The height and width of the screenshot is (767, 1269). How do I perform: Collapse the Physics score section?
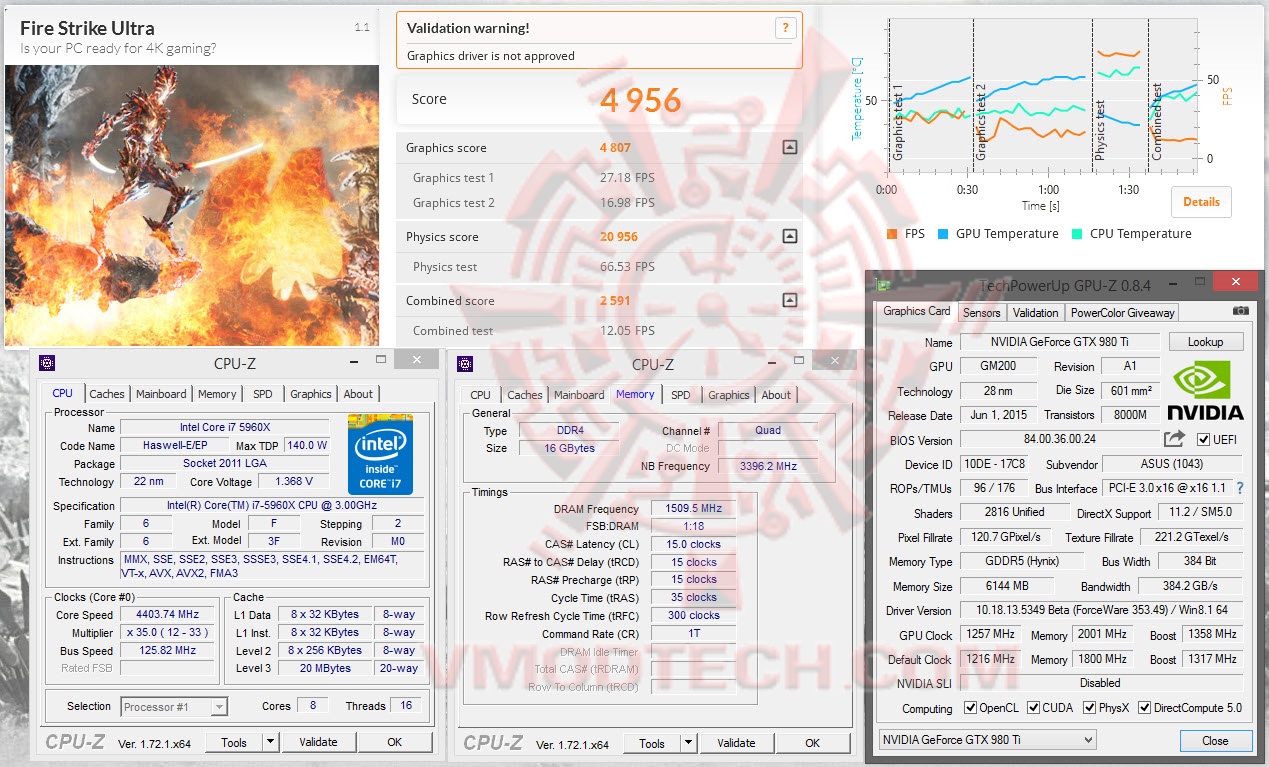[790, 237]
